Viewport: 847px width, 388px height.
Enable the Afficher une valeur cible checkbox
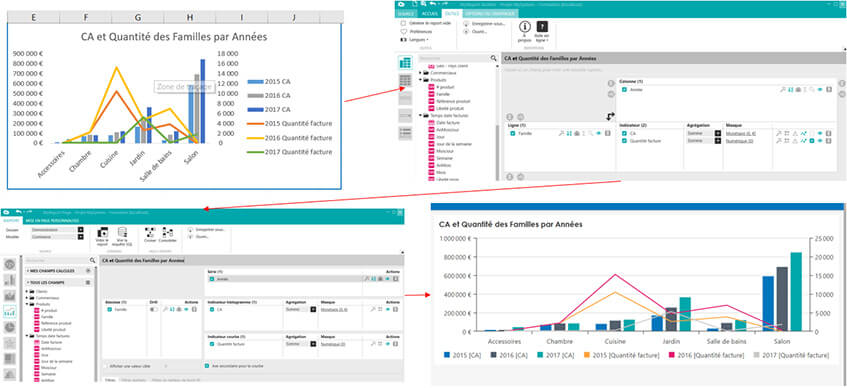[x=105, y=366]
